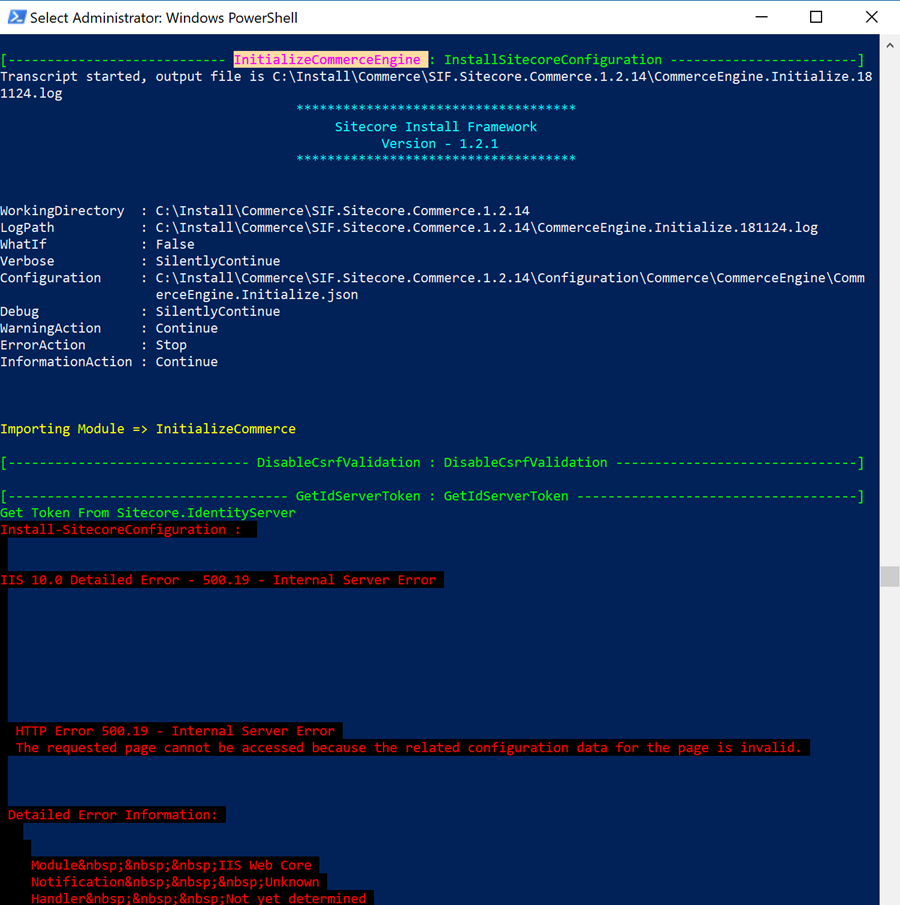Click the 'Sitecore Install Framework' heading
Viewport: 900px width, 905px height.
(436, 126)
